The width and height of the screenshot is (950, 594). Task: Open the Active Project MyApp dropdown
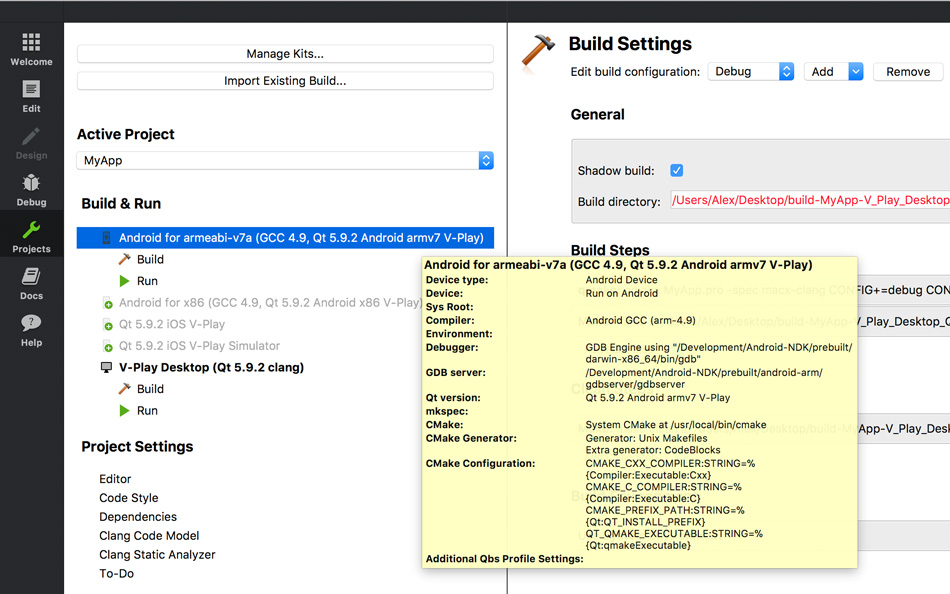285,161
